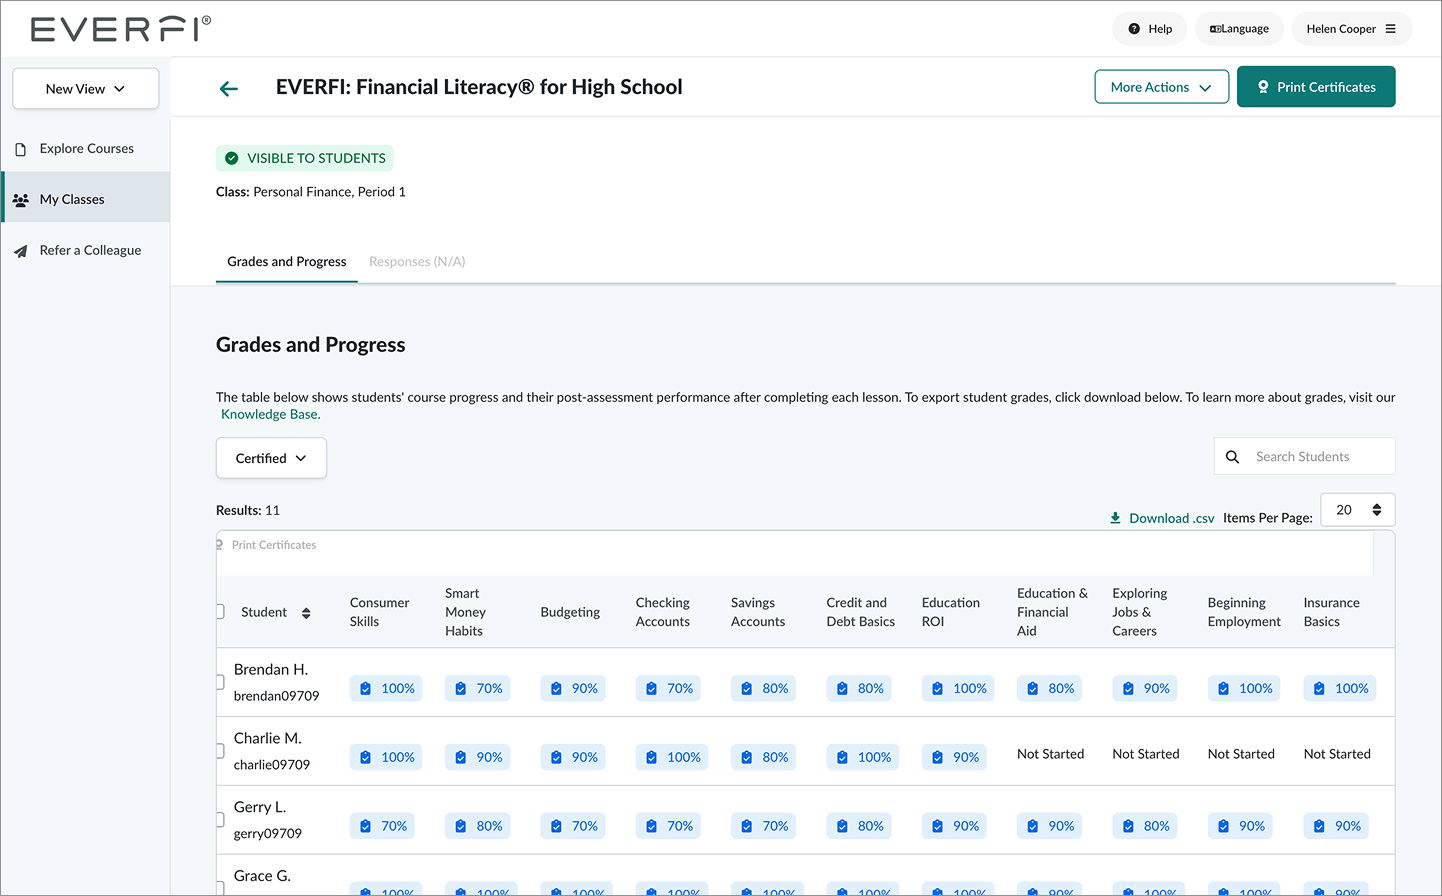The width and height of the screenshot is (1442, 896).
Task: Click Charlie's Not Started under Insurance Basics
Action: click(1337, 754)
